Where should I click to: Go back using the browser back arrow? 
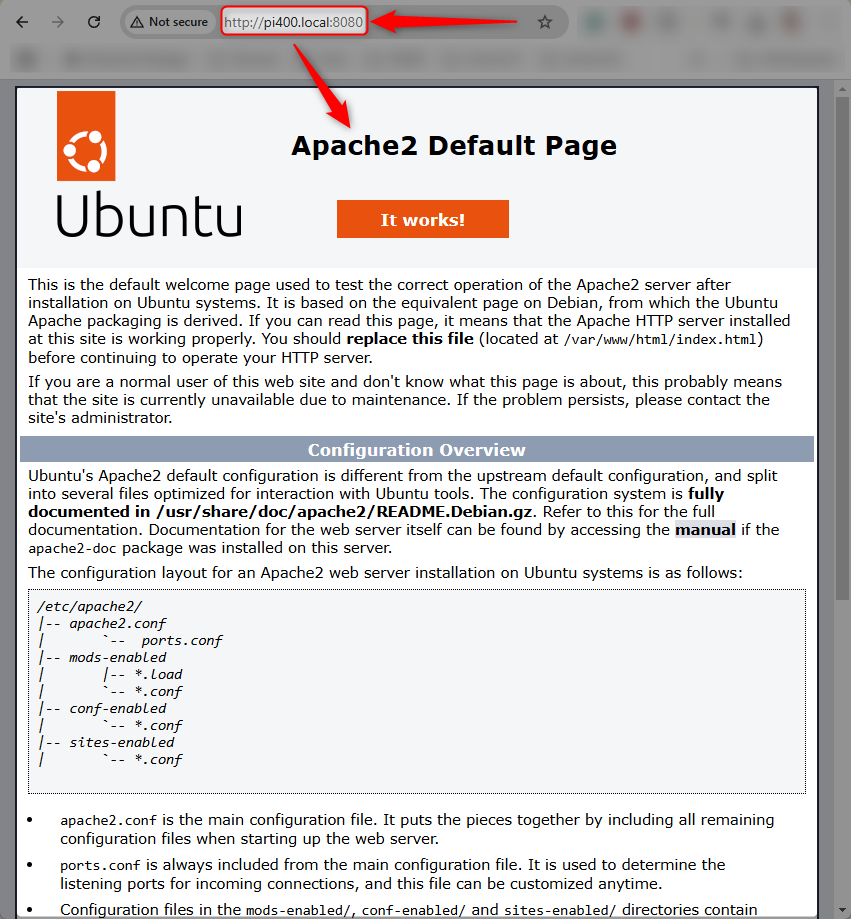click(22, 22)
